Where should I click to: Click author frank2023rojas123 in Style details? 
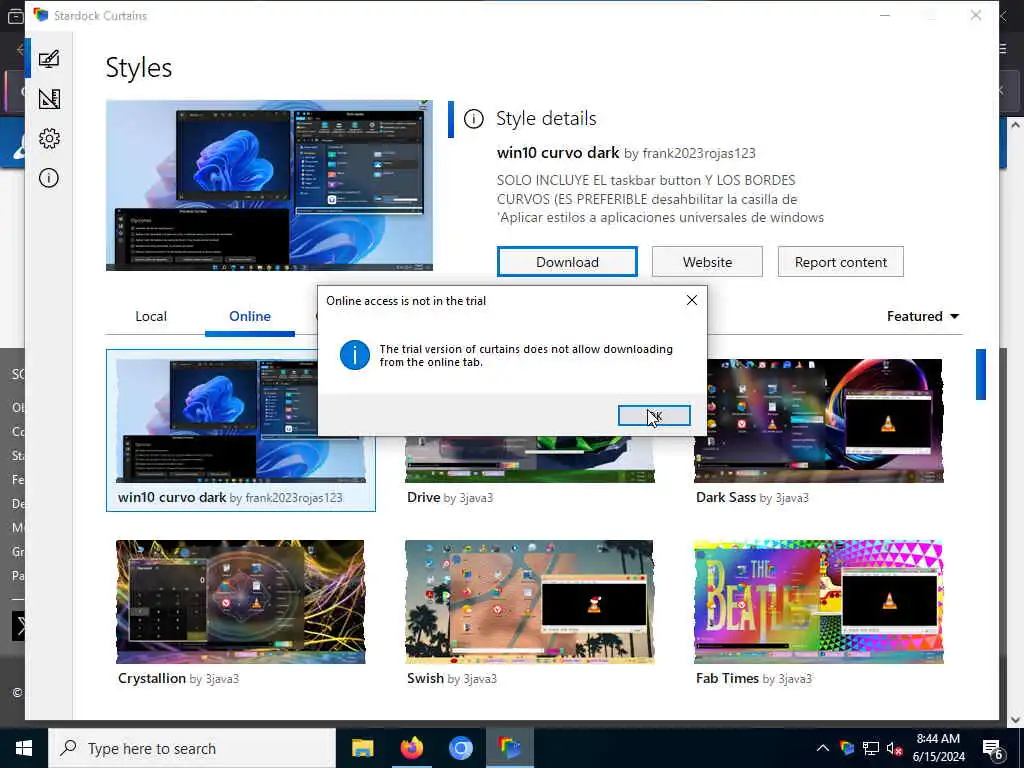coord(699,153)
